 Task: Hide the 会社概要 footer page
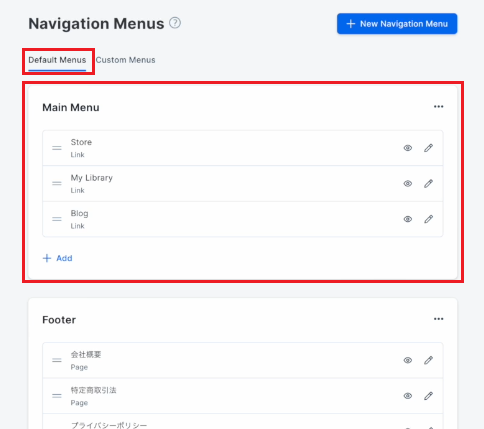click(x=408, y=360)
